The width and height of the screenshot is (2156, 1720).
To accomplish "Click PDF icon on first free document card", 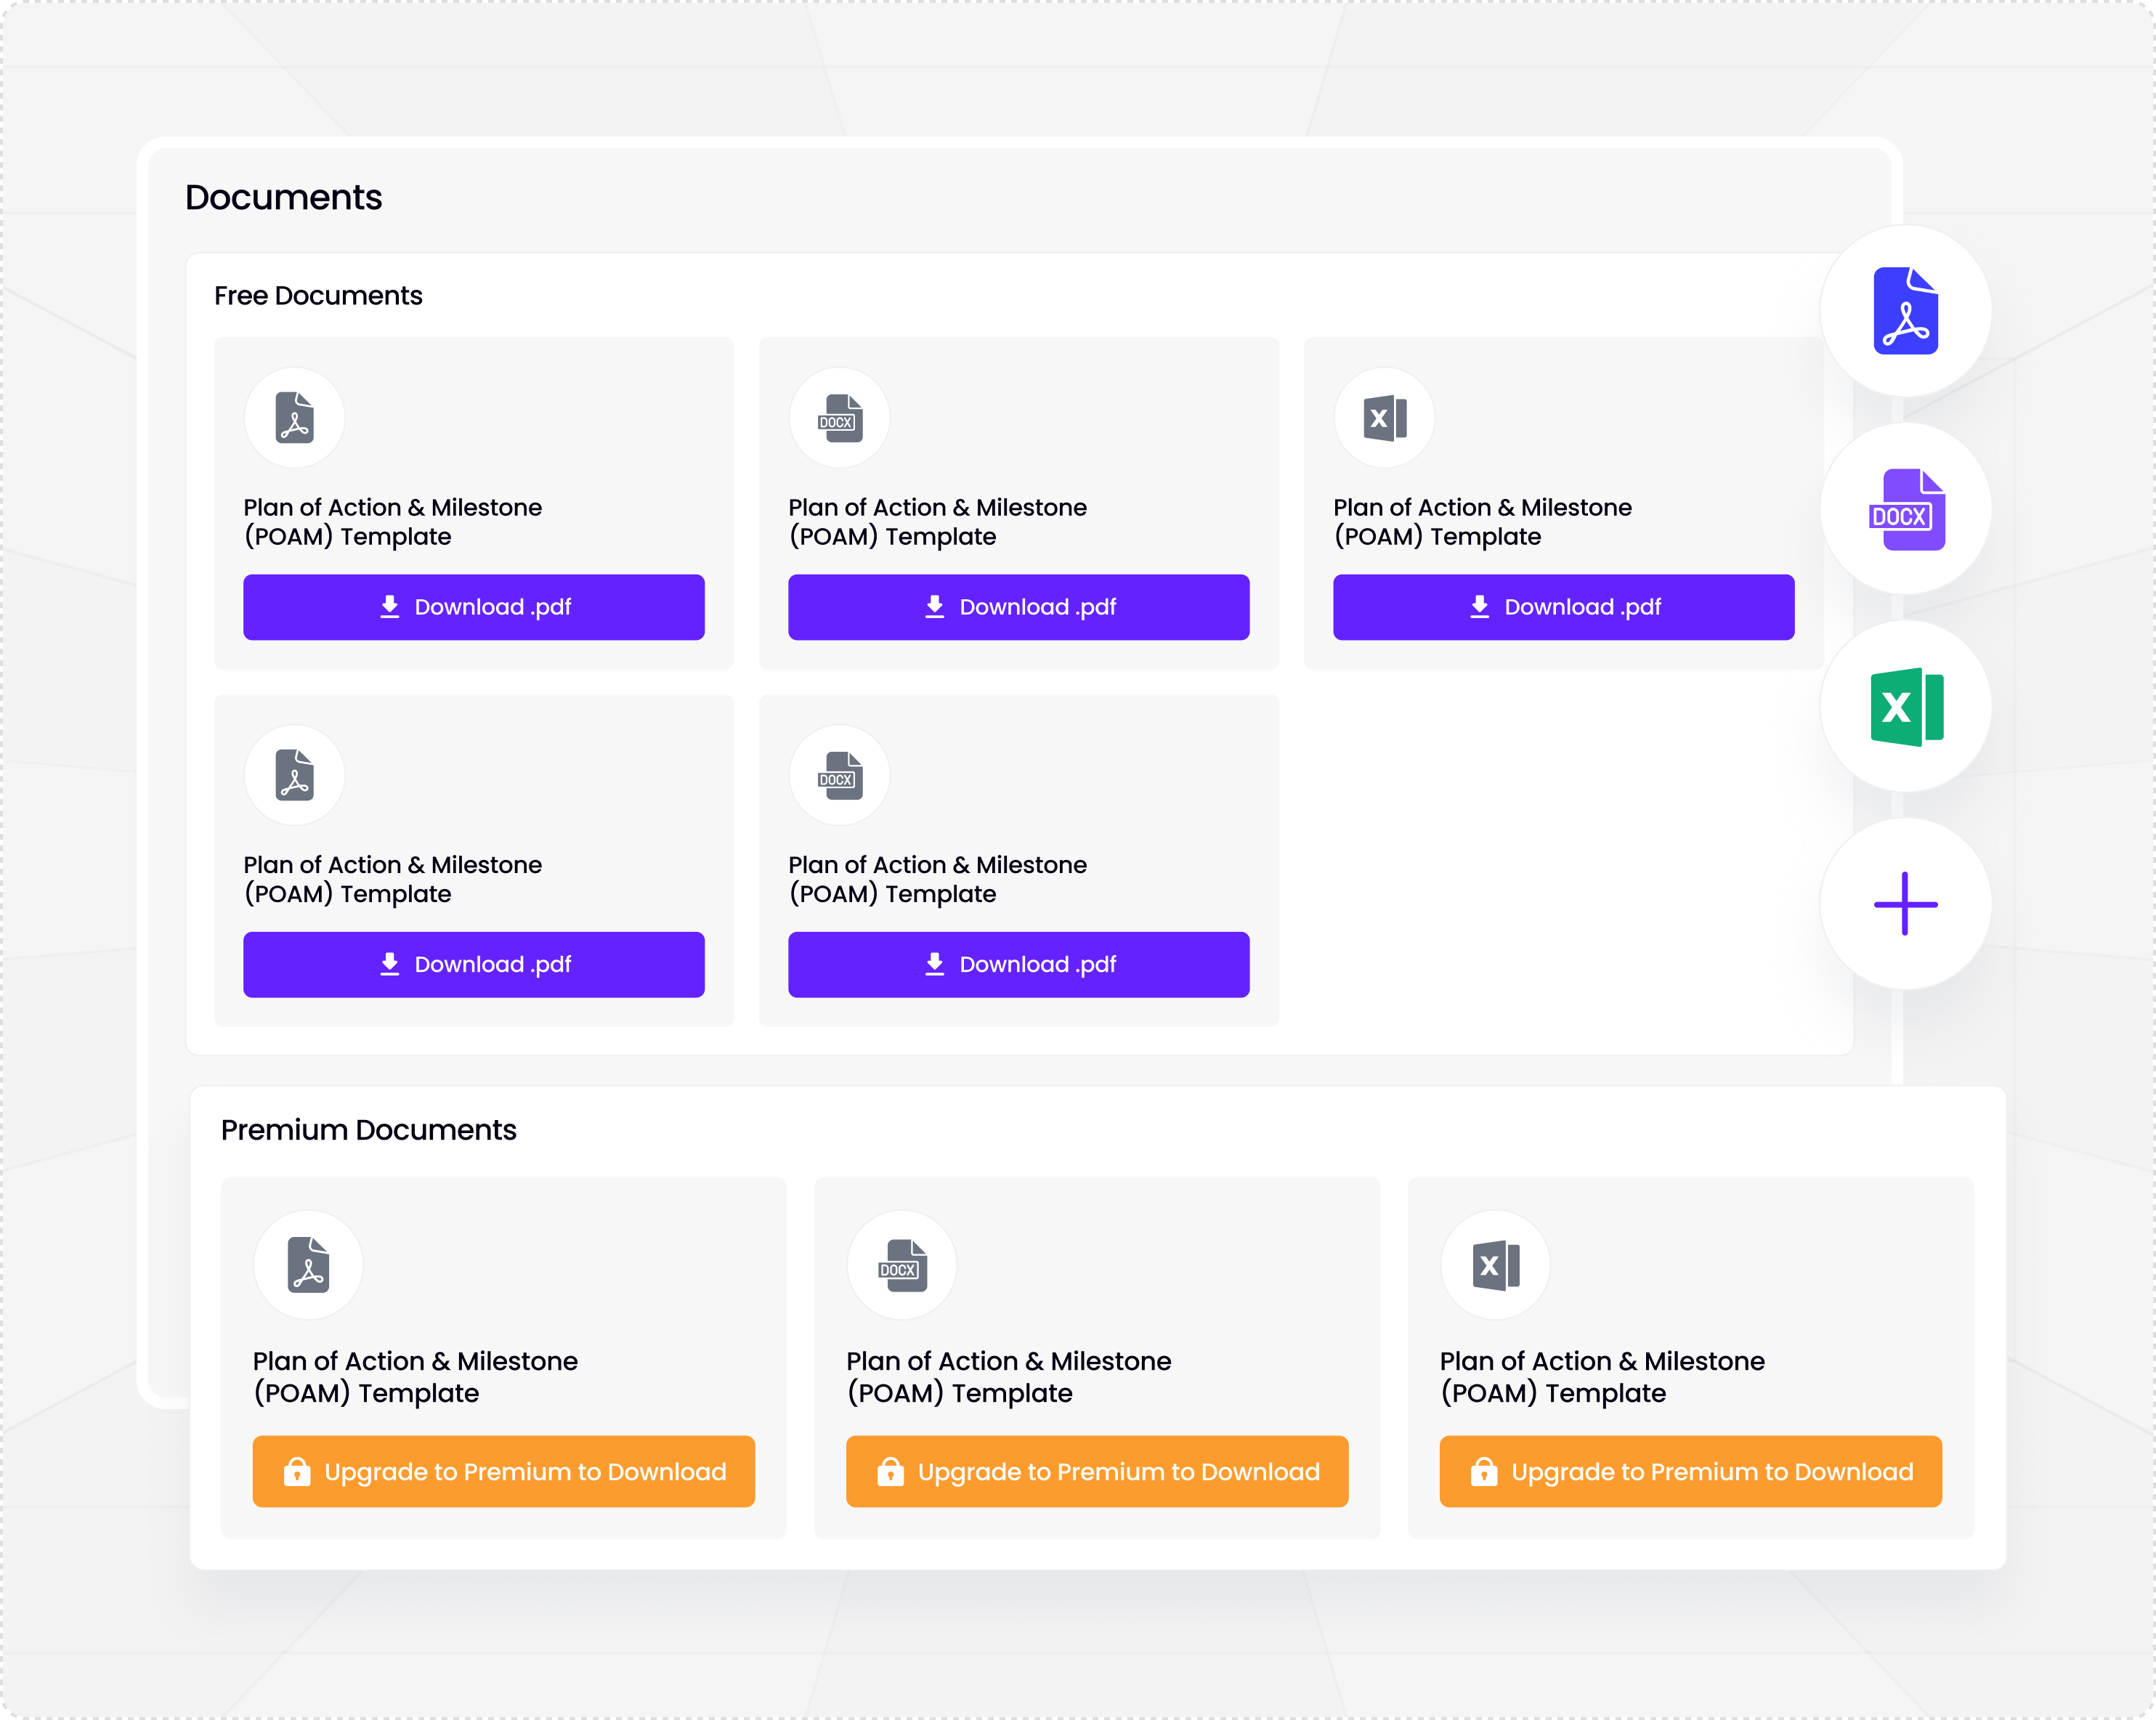I will 295,418.
